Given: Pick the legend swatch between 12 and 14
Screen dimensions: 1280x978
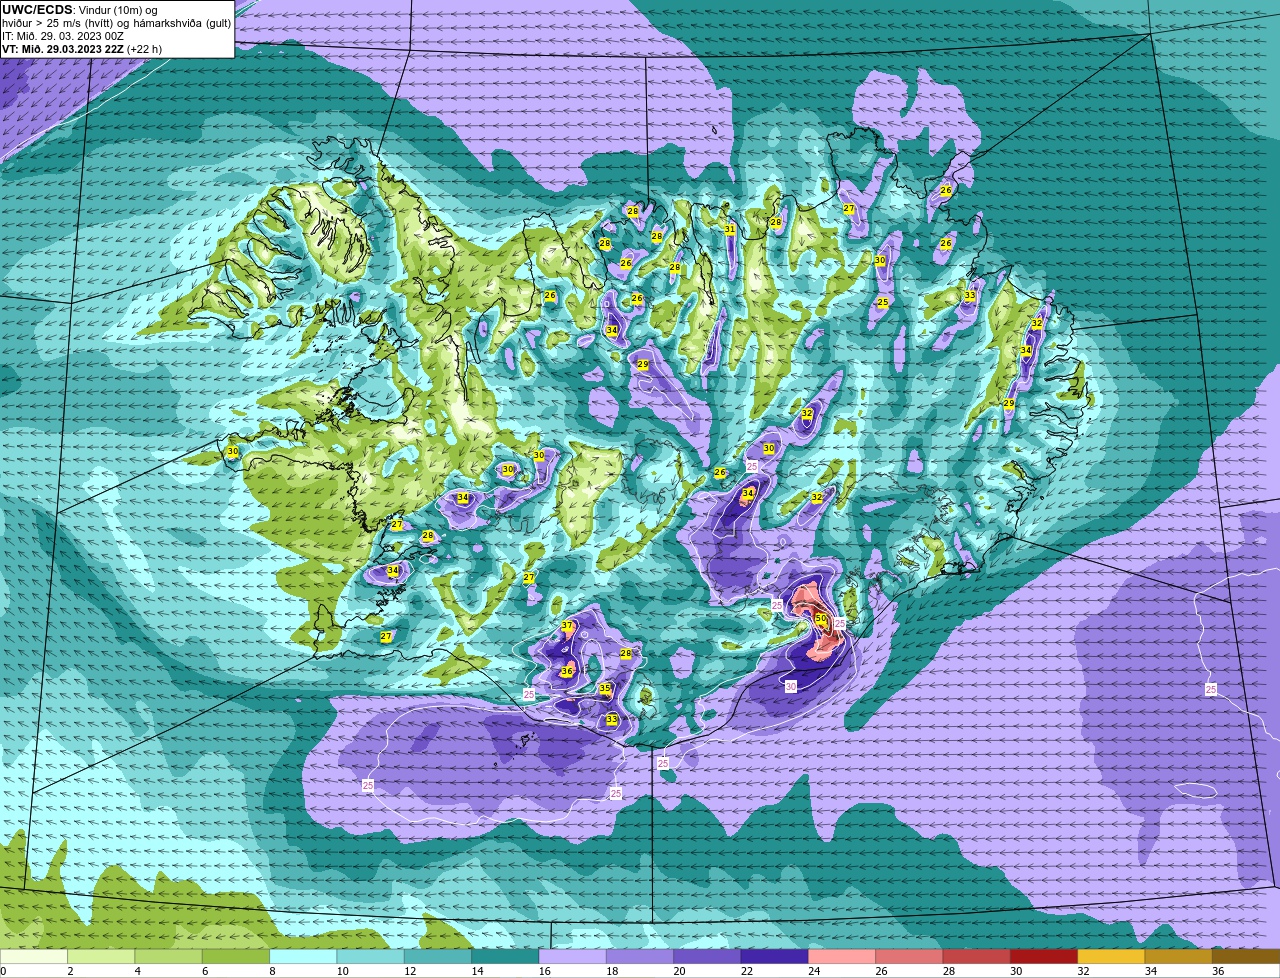Looking at the screenshot, I should coord(438,957).
